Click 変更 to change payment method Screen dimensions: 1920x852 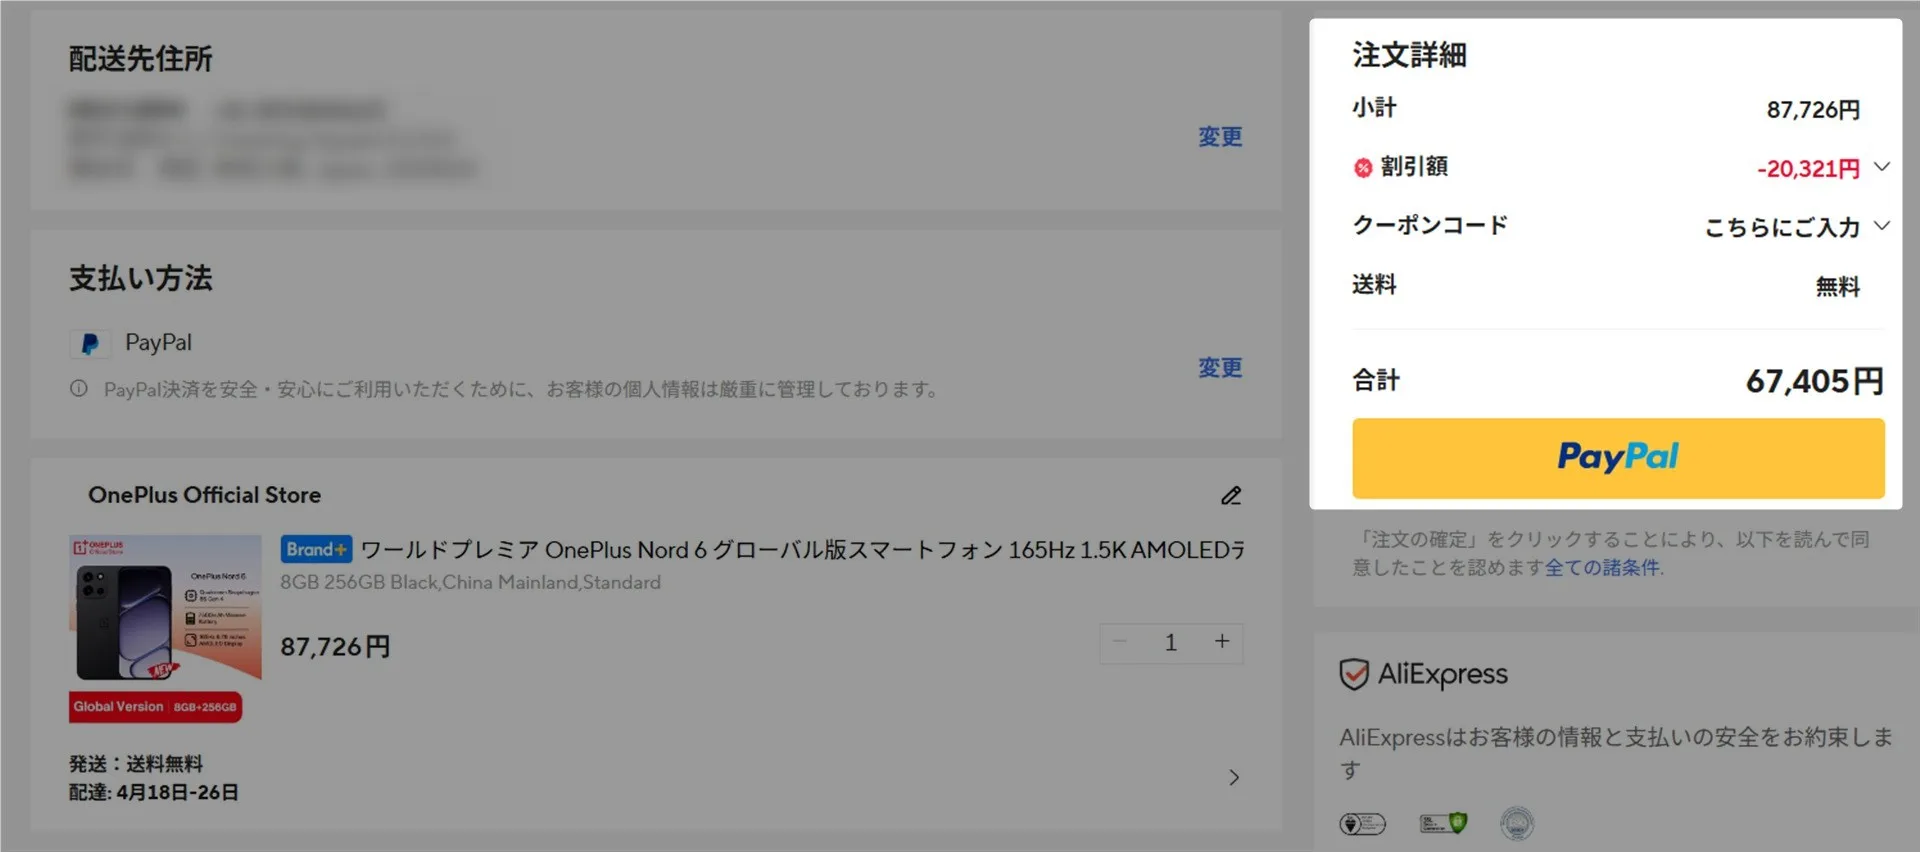pos(1220,368)
